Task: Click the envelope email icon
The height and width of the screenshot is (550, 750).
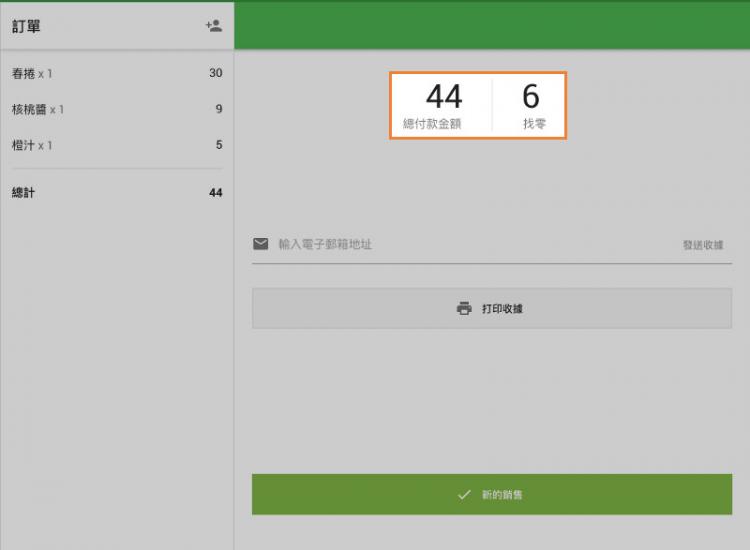Action: point(261,244)
